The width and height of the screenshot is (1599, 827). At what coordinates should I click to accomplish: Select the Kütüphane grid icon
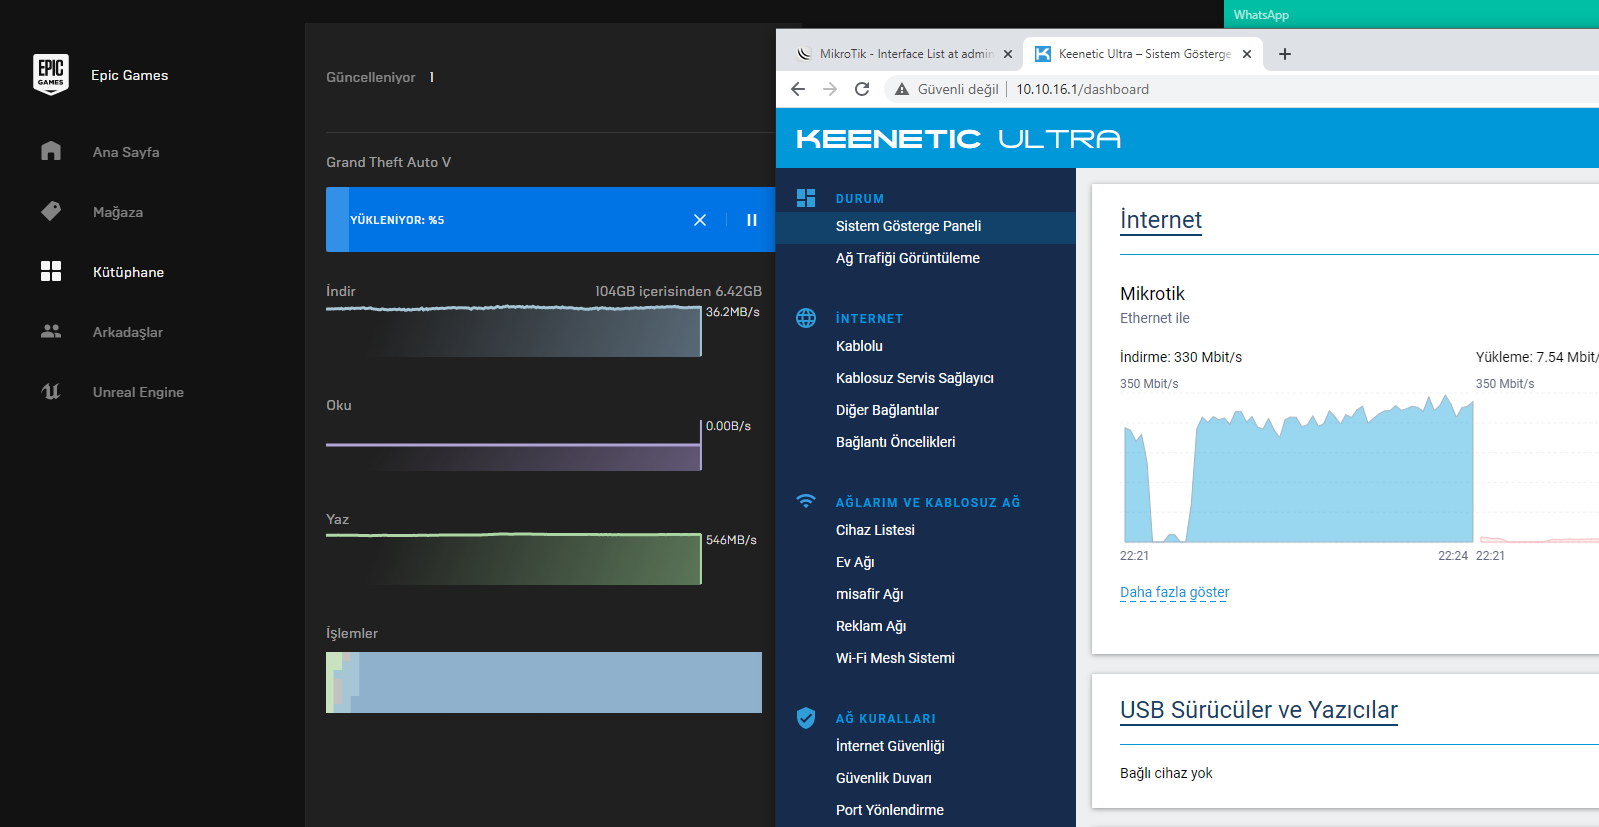click(x=51, y=271)
